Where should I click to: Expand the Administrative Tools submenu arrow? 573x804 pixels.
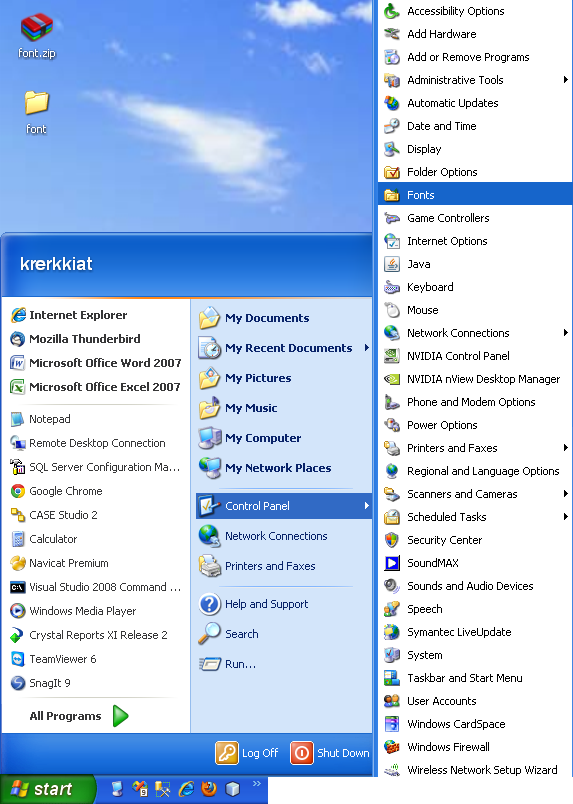565,80
